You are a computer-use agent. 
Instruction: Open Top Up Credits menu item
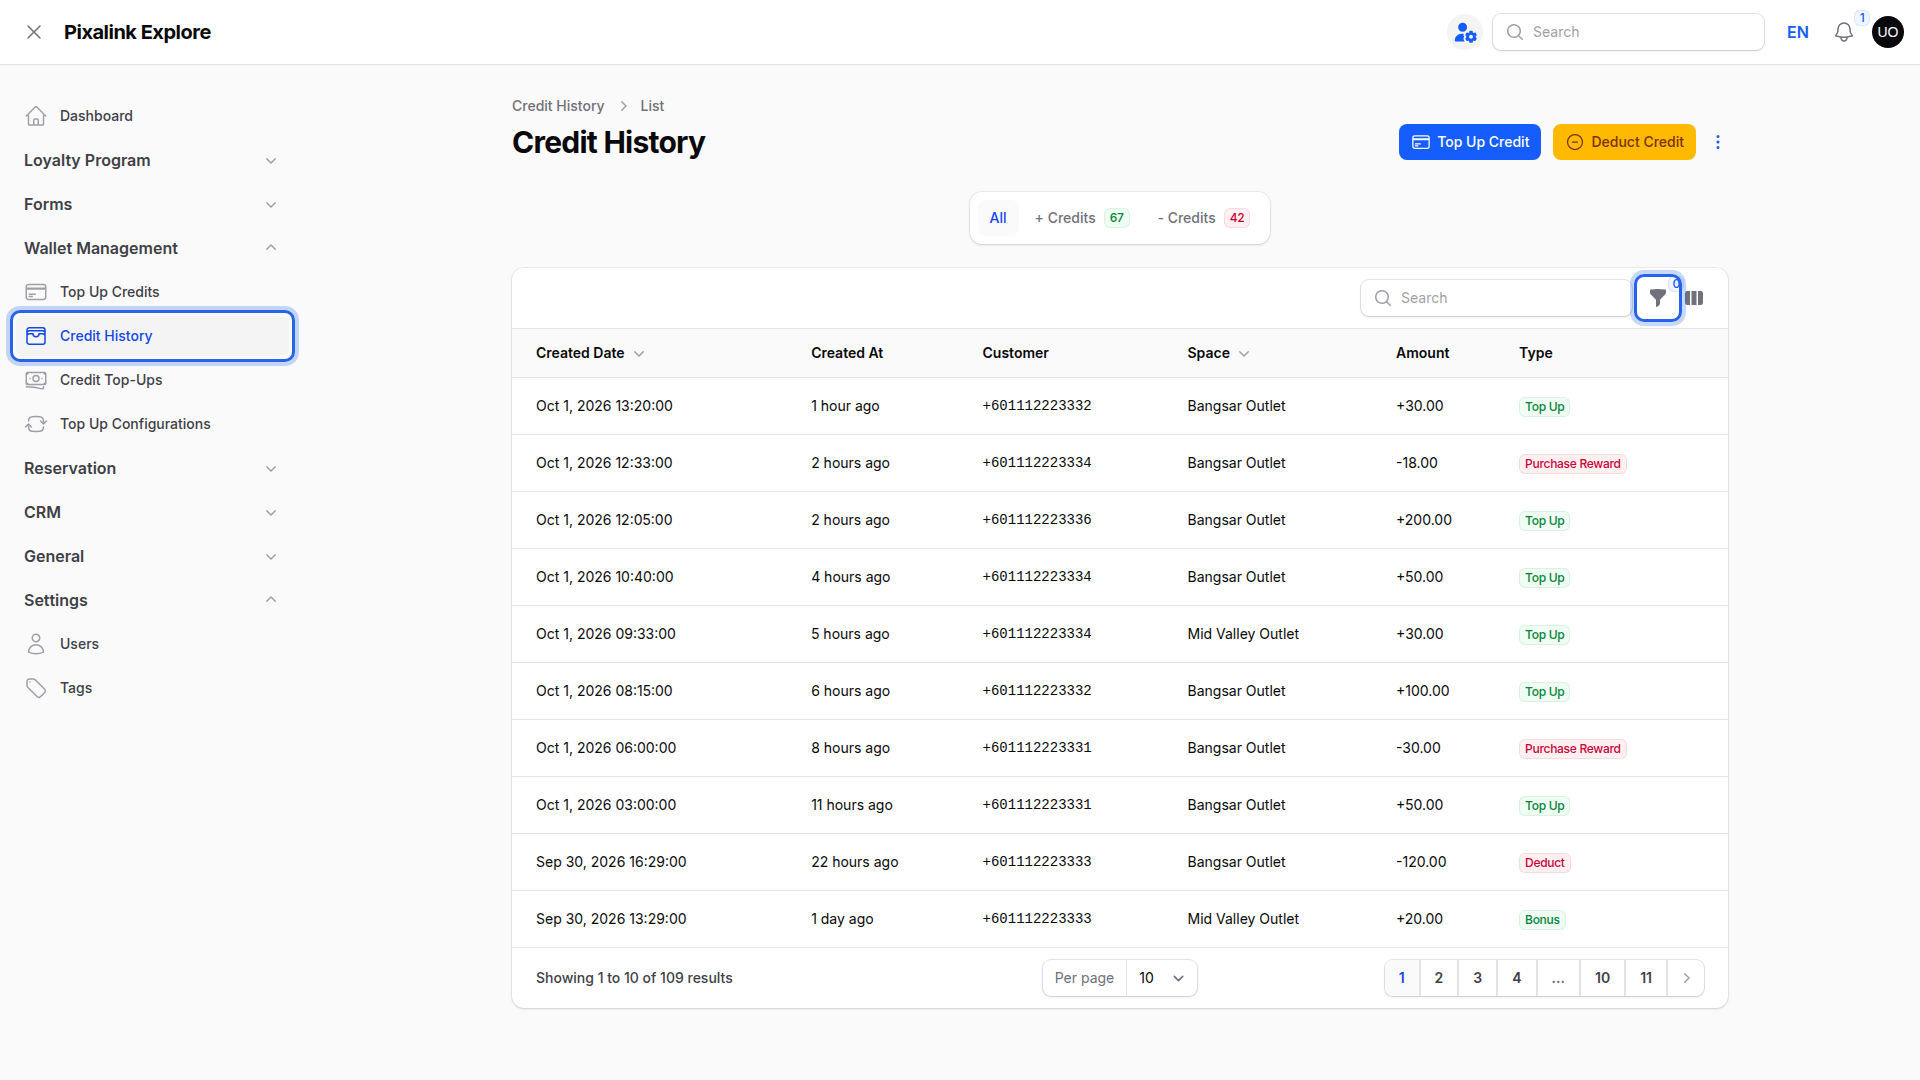(152, 292)
